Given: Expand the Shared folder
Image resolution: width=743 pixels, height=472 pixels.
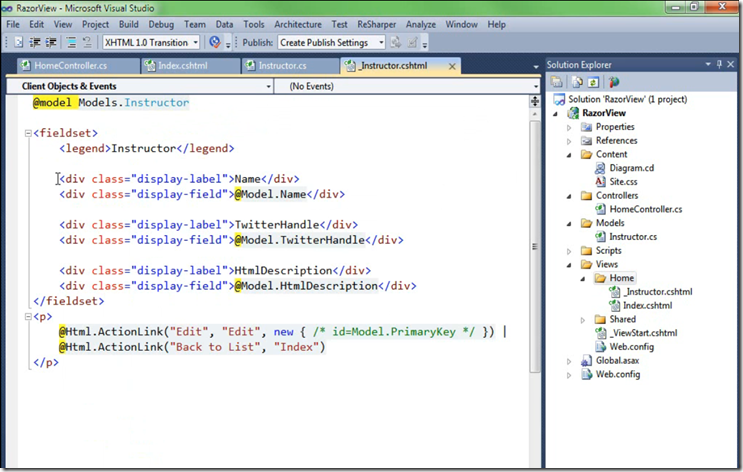Looking at the screenshot, I should coord(583,320).
